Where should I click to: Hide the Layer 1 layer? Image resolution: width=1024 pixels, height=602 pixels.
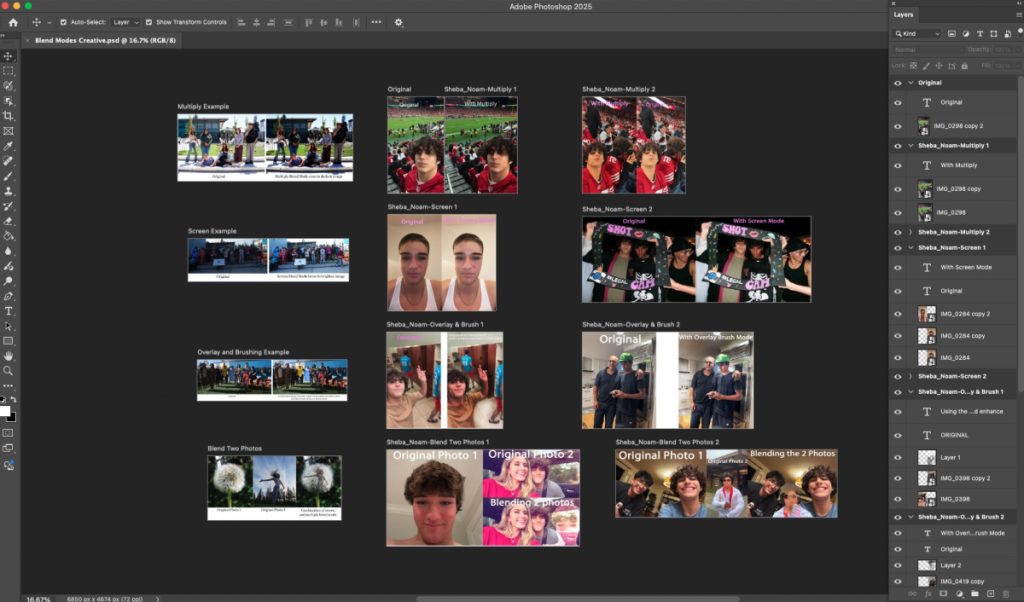coord(897,458)
